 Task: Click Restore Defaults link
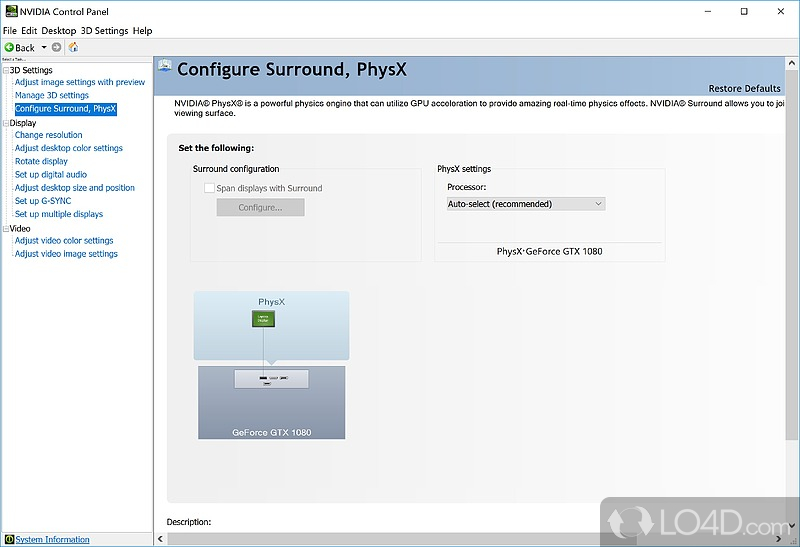point(744,89)
